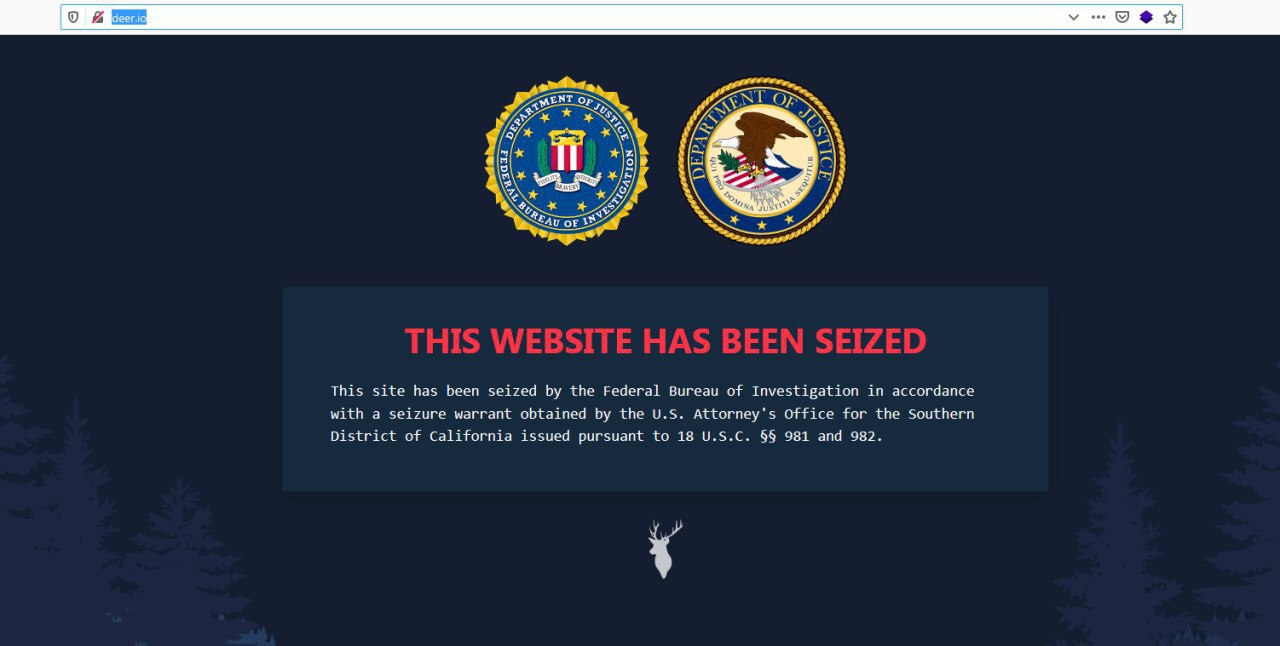Open the page actions three-dot menu

[1098, 17]
